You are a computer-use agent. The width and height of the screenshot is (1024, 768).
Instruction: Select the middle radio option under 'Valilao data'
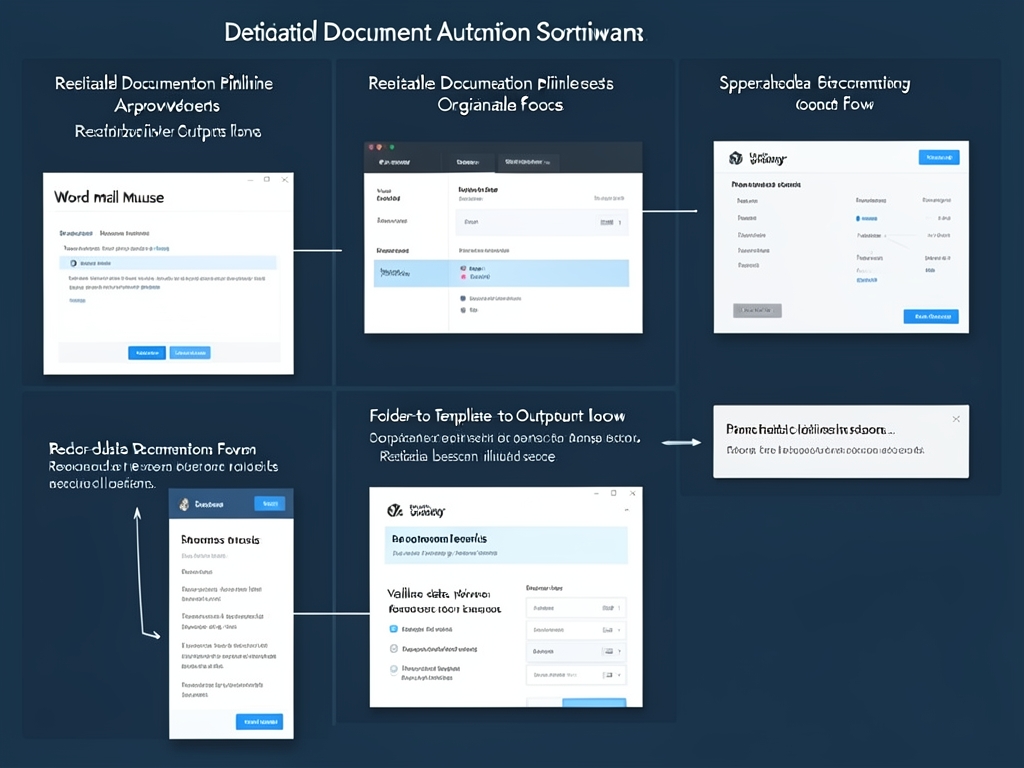394,648
